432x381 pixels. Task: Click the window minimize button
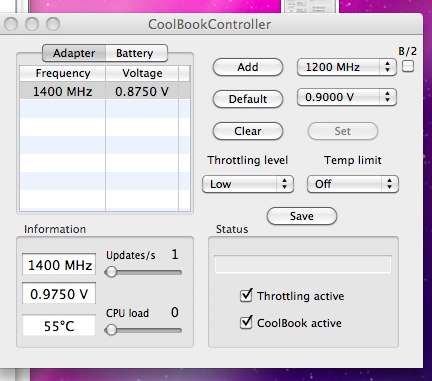click(32, 24)
